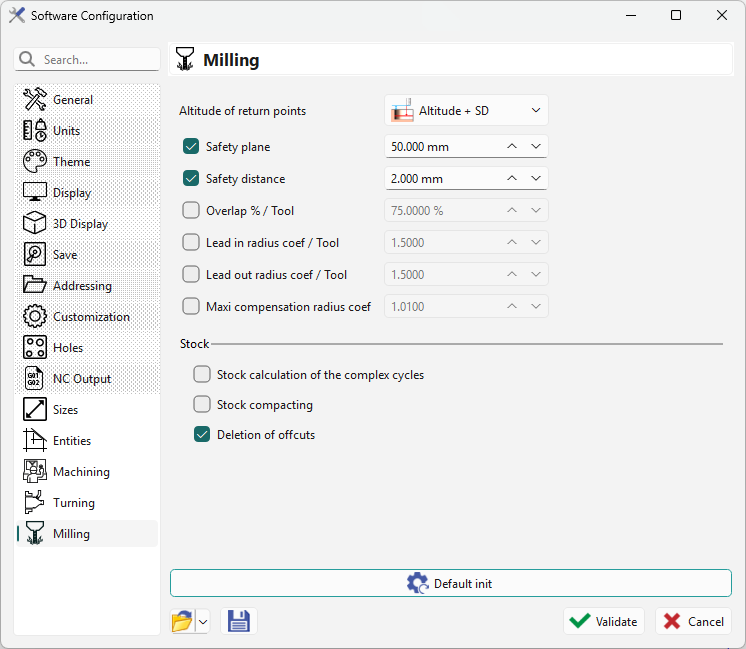Screen dimensions: 746x649
Task: Select the Customization gear icon
Action: pyautogui.click(x=35, y=316)
